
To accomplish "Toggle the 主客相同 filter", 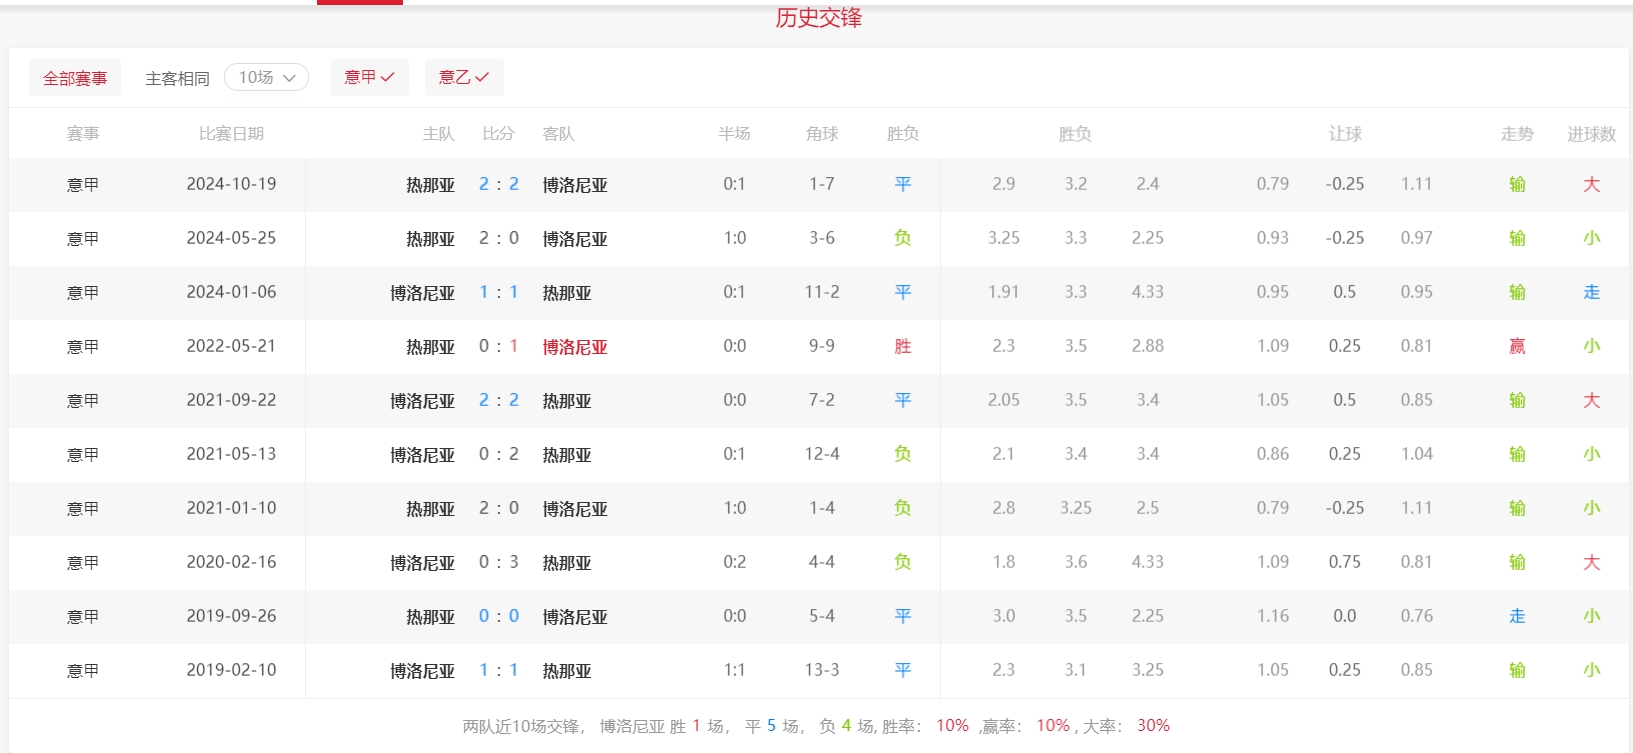I will pos(177,78).
